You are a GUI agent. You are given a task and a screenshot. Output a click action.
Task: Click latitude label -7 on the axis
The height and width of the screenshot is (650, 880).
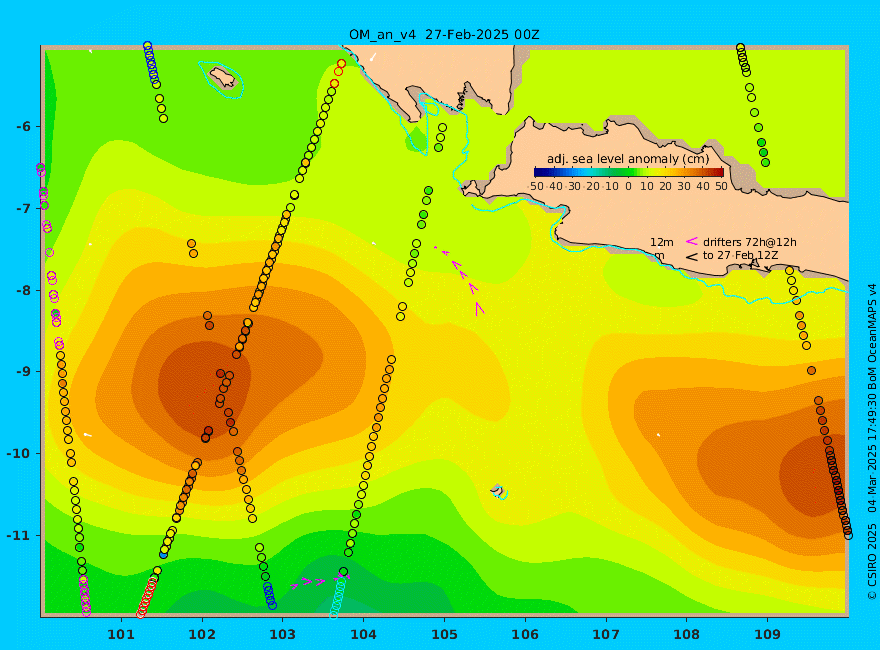[x=23, y=209]
